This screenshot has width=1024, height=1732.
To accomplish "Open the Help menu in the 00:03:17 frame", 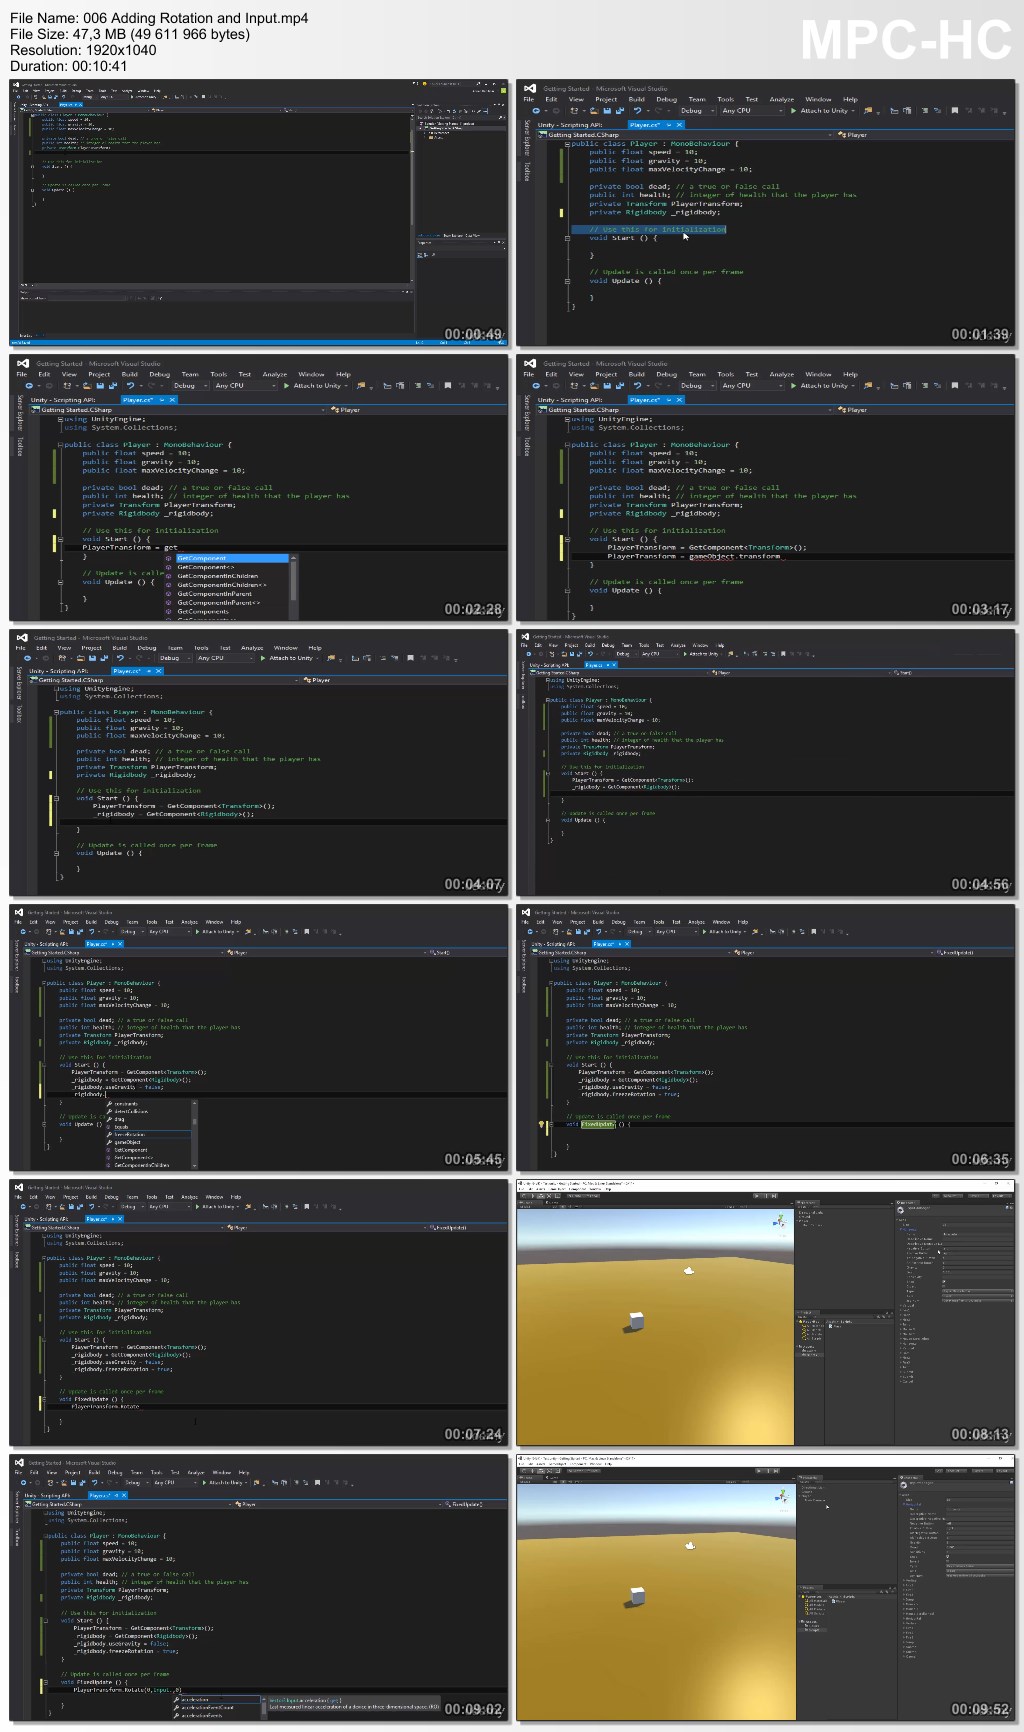I will point(850,374).
